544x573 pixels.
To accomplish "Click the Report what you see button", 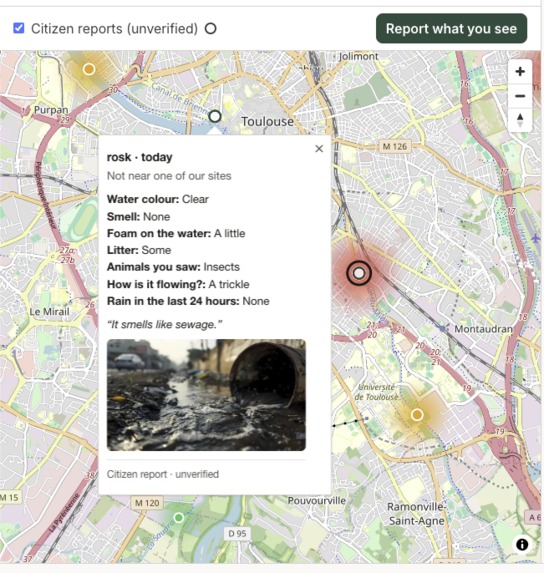I will pyautogui.click(x=451, y=29).
